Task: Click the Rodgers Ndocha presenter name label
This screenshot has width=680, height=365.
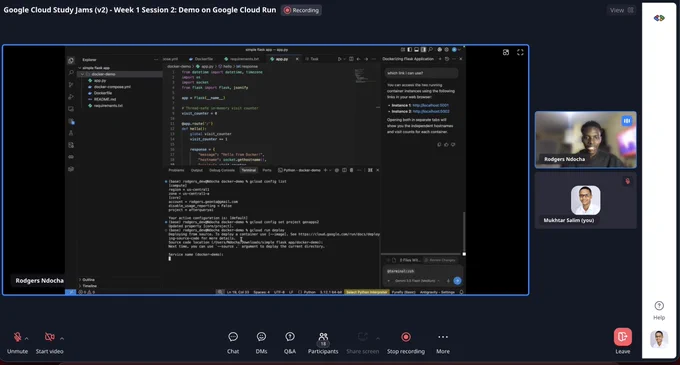Action: tap(39, 280)
